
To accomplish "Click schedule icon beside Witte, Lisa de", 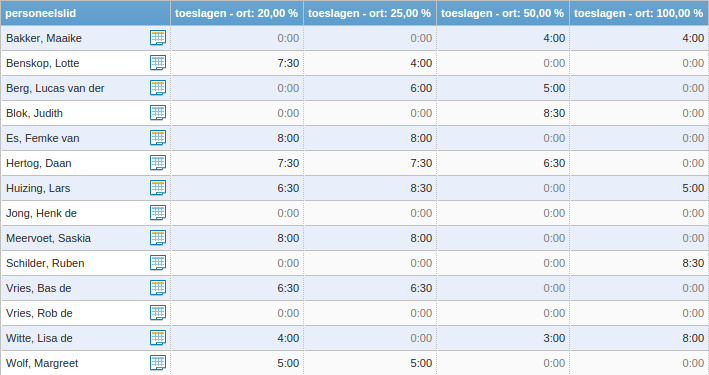I will 158,337.
